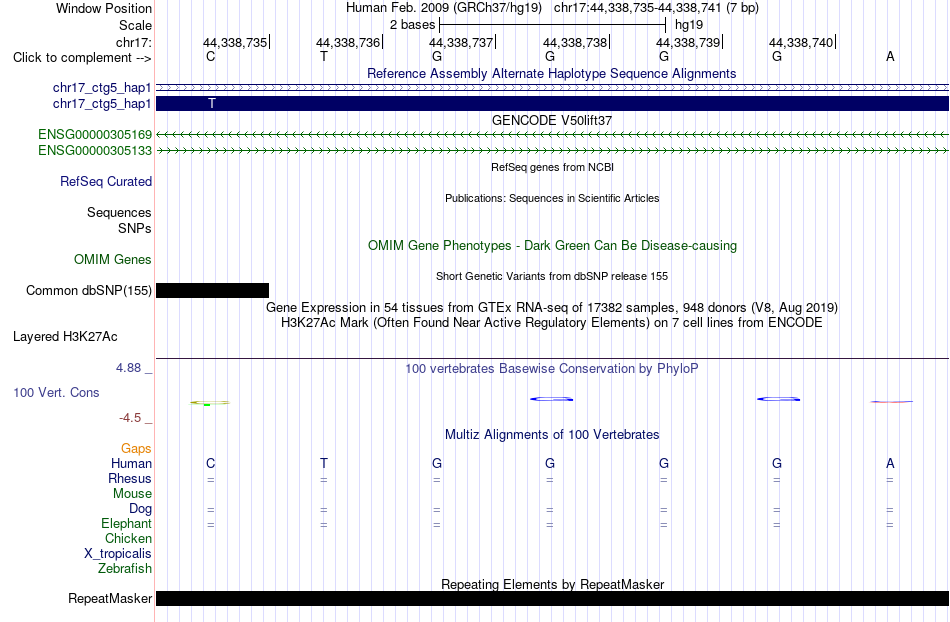
Task: Click 'Publications: Sequences in Scientific Articles' title
Action: coord(552,198)
